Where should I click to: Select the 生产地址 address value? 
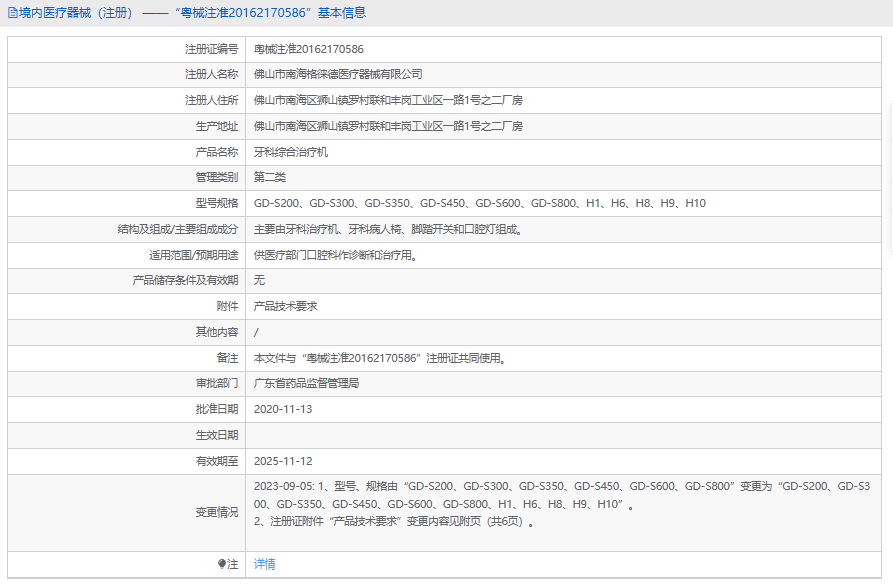click(x=388, y=126)
